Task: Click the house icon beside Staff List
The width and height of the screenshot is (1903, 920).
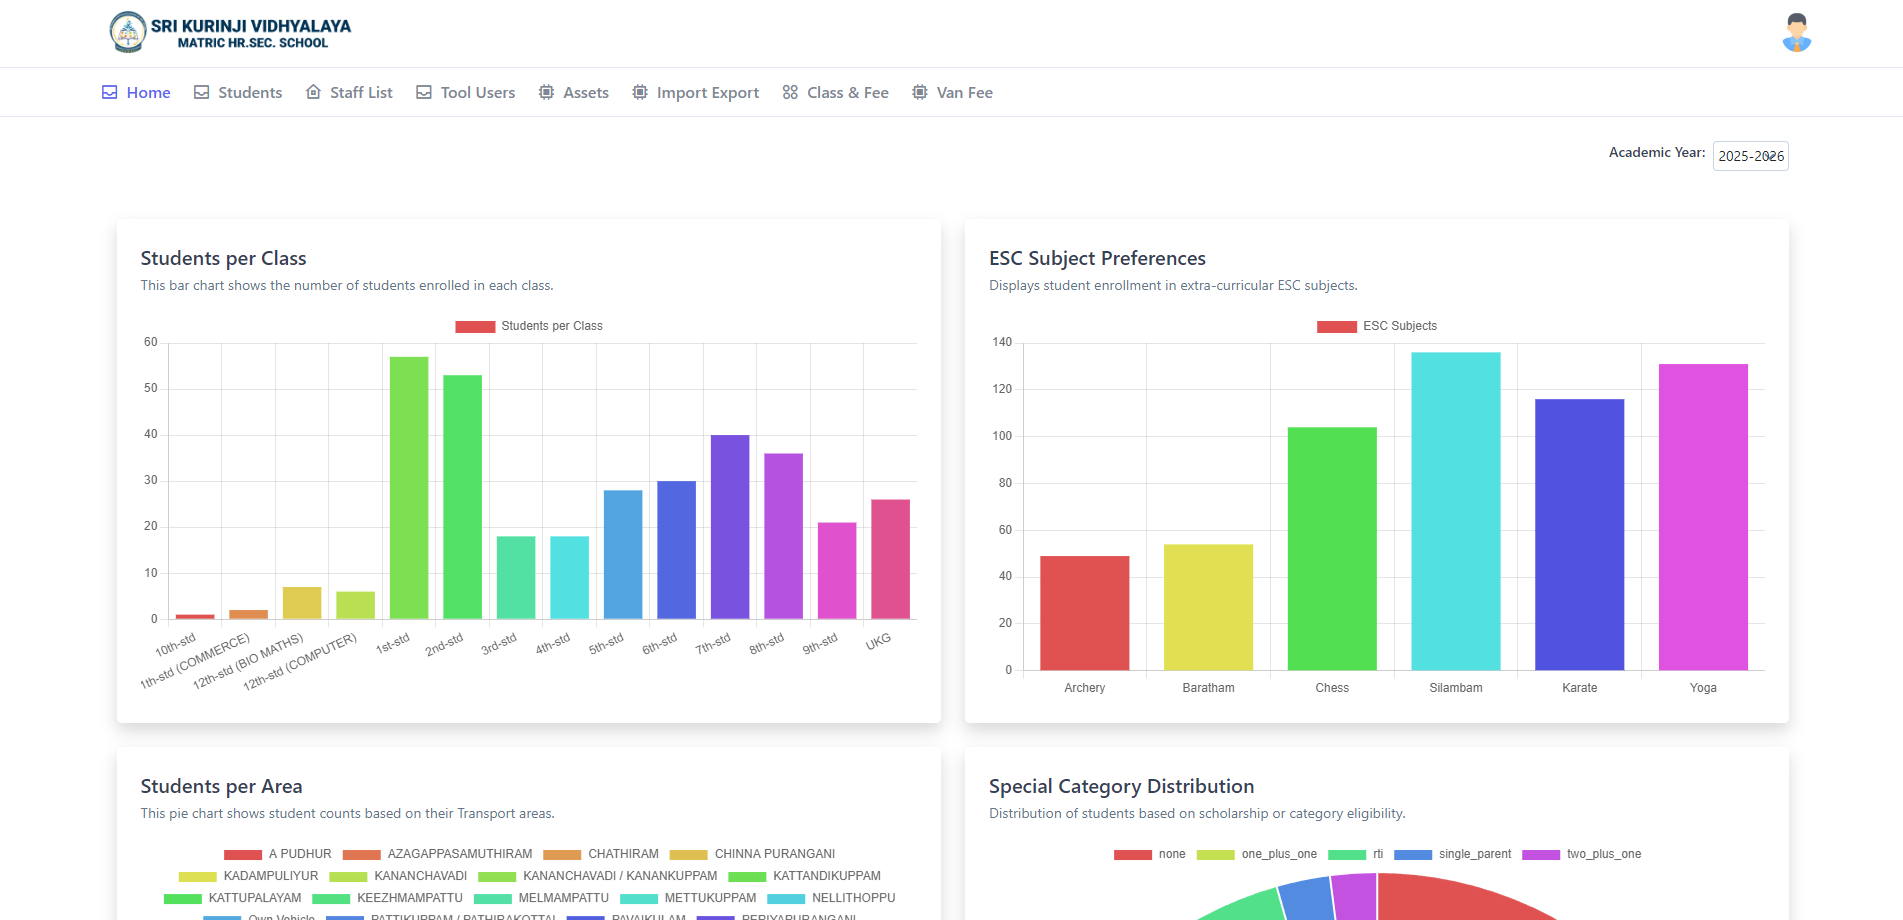Action: [x=312, y=92]
